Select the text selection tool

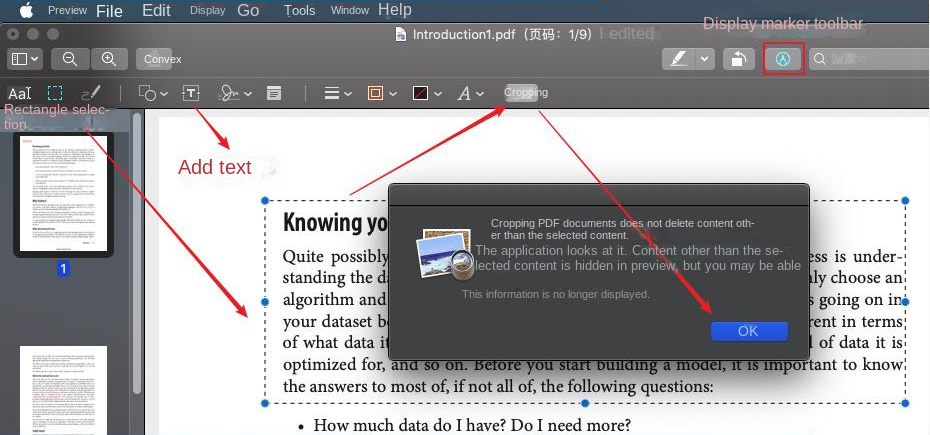(19, 93)
